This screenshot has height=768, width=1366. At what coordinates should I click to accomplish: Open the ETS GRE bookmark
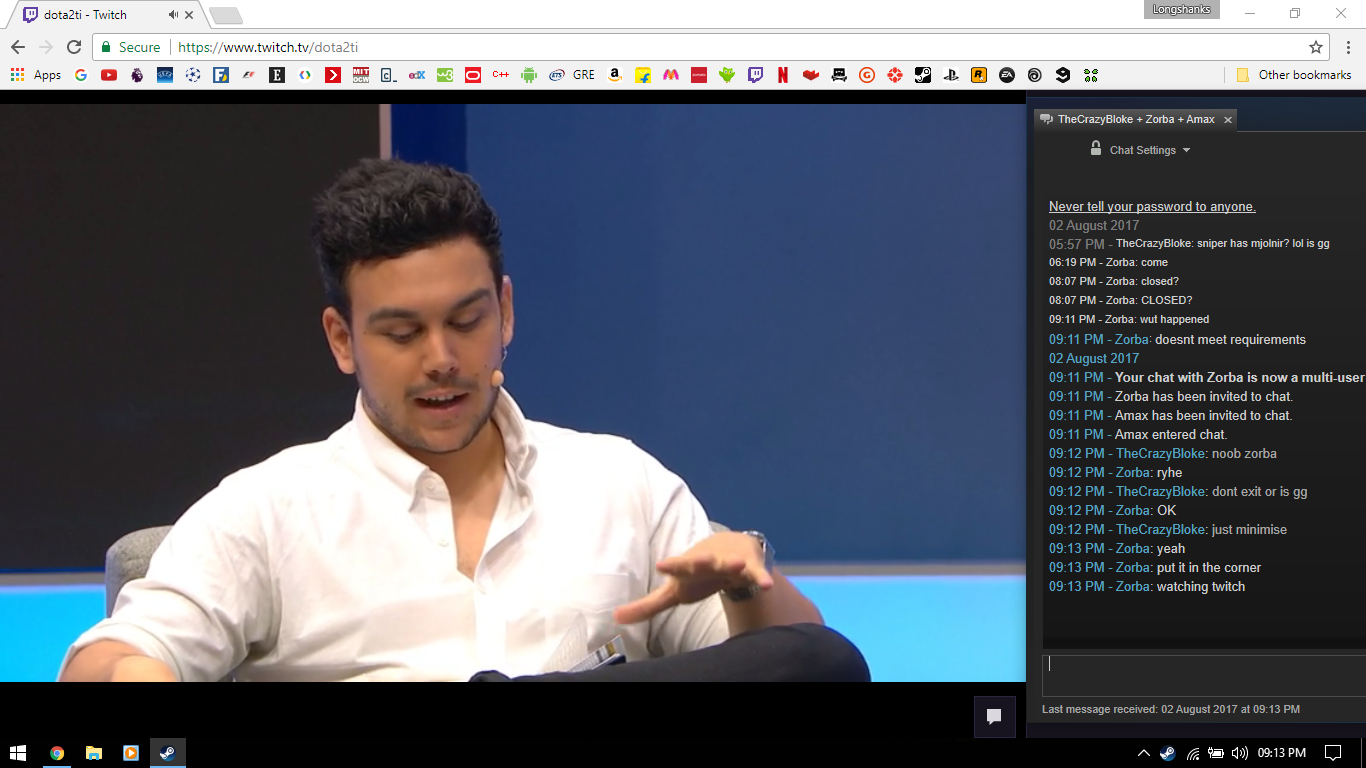(573, 75)
